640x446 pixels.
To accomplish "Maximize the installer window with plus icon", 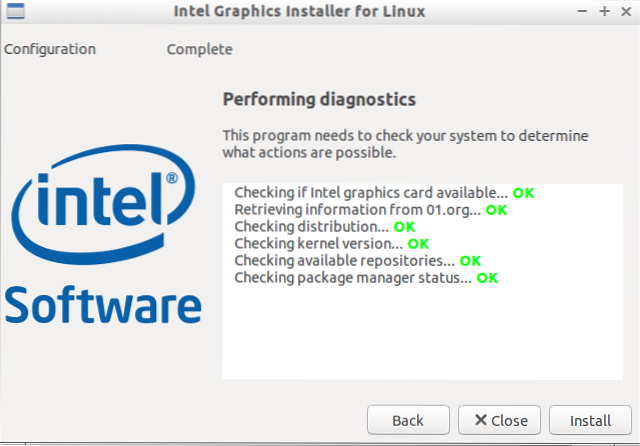I will pos(604,11).
